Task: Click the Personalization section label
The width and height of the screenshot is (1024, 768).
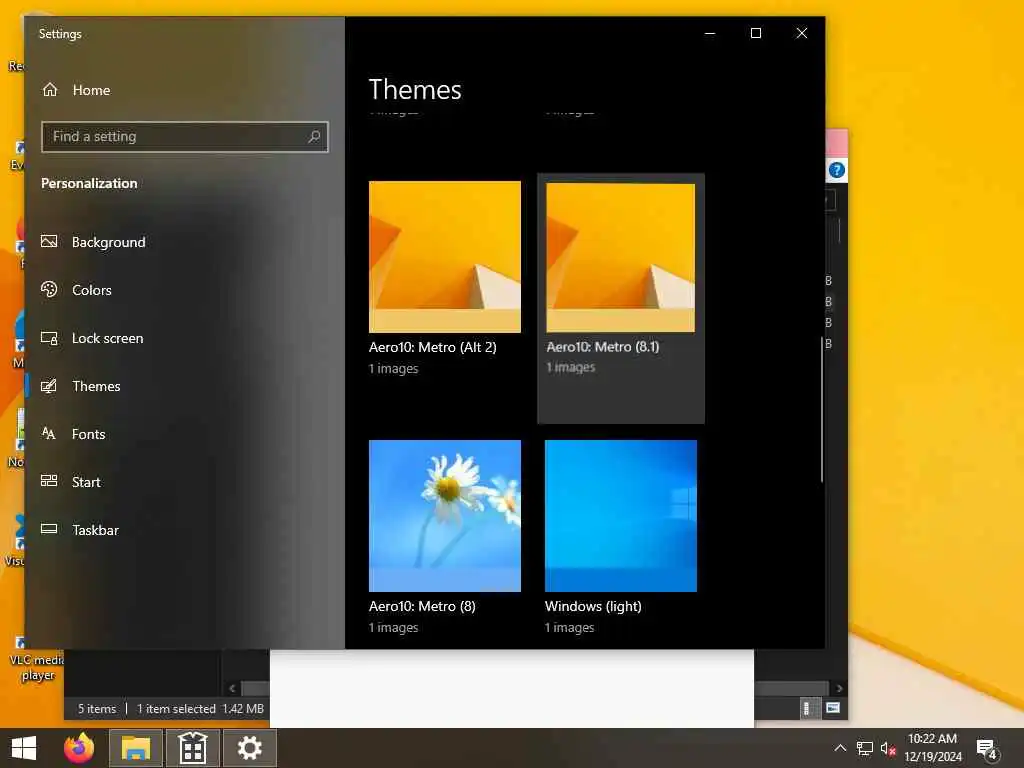Action: [x=89, y=184]
